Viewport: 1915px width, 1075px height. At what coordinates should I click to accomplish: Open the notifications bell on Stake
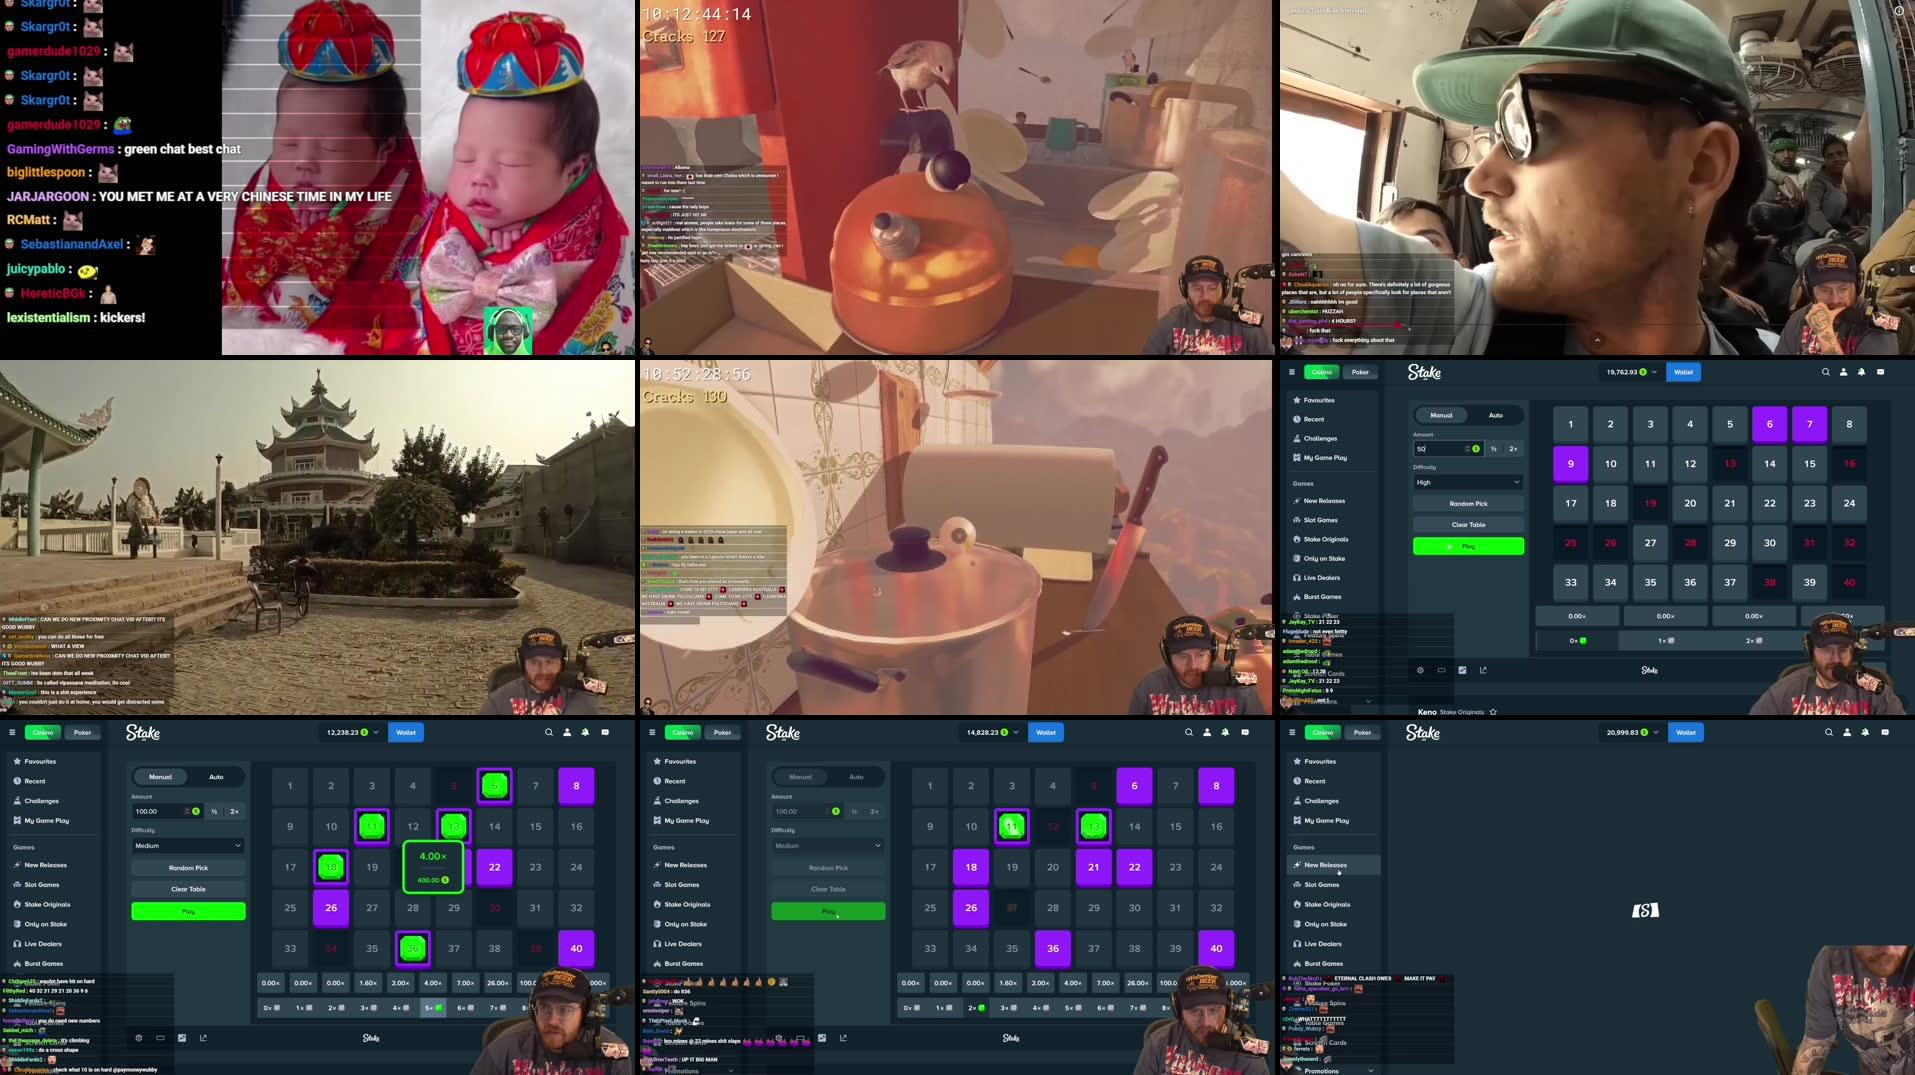1862,372
